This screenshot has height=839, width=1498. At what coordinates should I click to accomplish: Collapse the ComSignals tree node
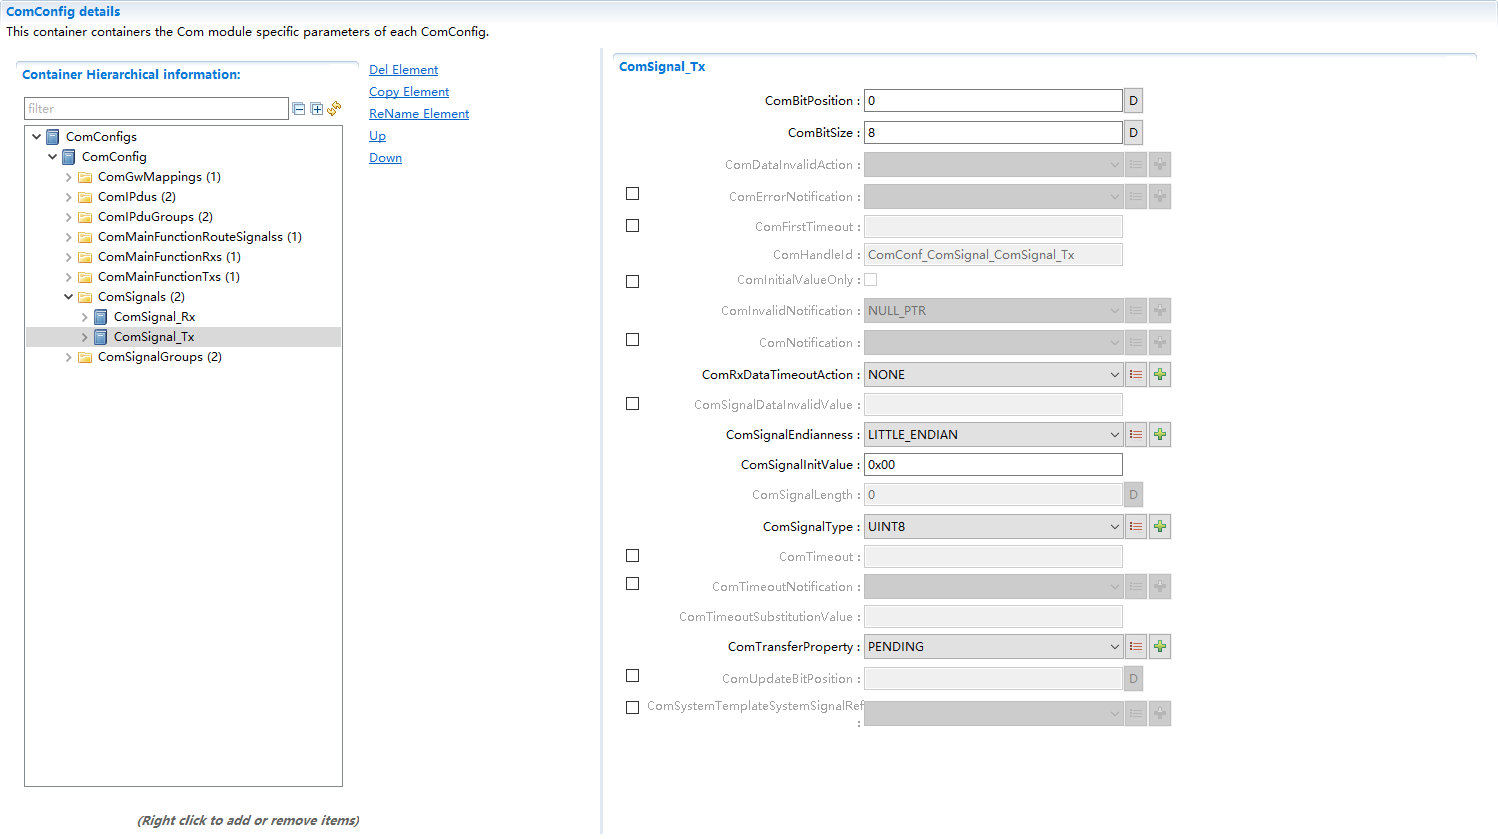tap(69, 297)
